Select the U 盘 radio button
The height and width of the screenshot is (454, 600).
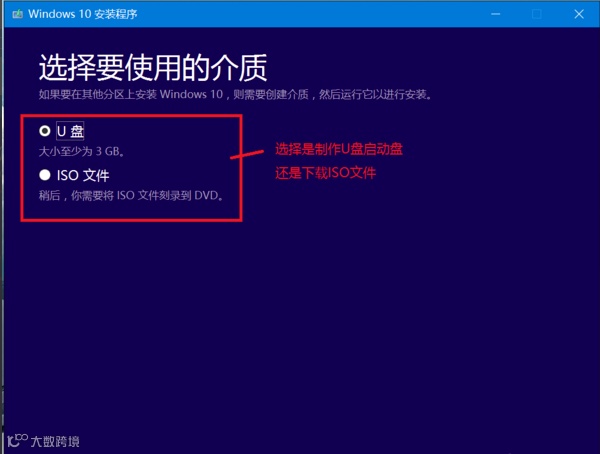pyautogui.click(x=45, y=131)
